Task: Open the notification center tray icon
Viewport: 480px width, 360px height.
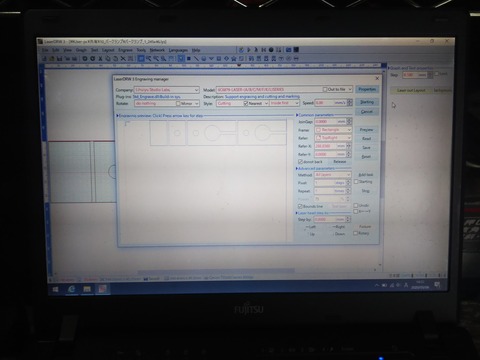Action: (437, 285)
